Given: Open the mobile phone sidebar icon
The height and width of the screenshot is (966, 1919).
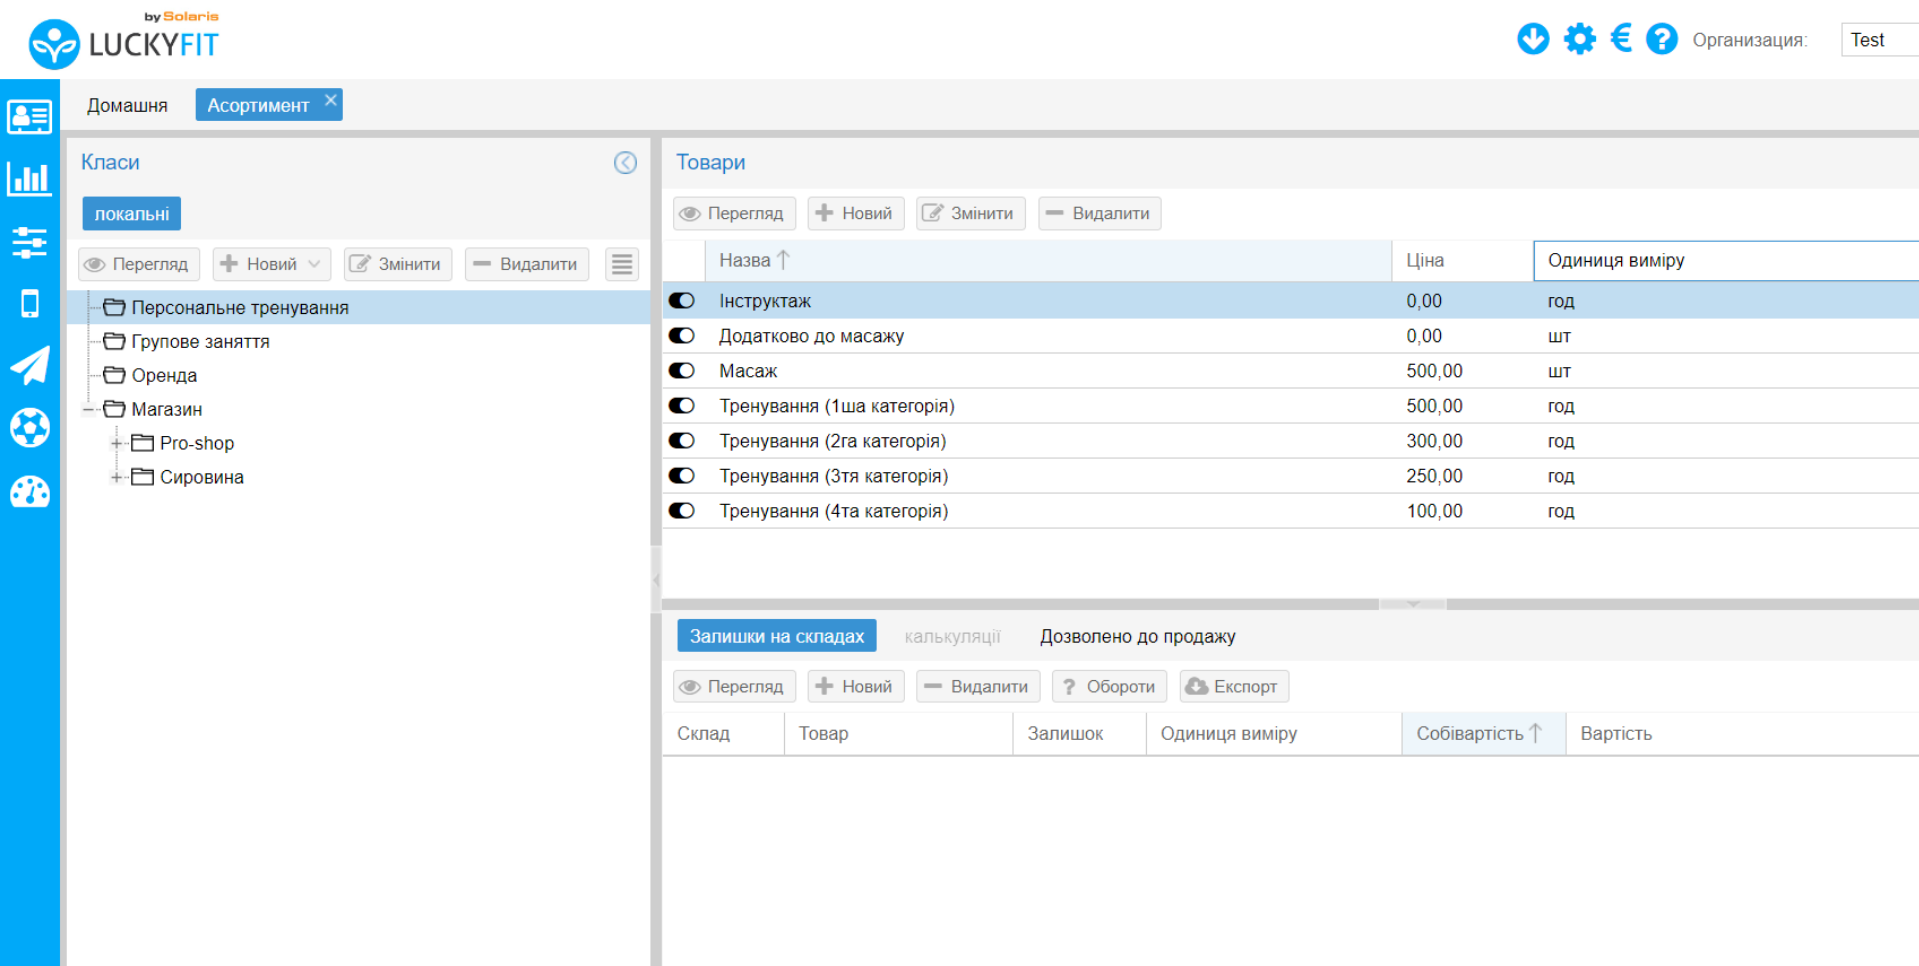Looking at the screenshot, I should tap(29, 303).
